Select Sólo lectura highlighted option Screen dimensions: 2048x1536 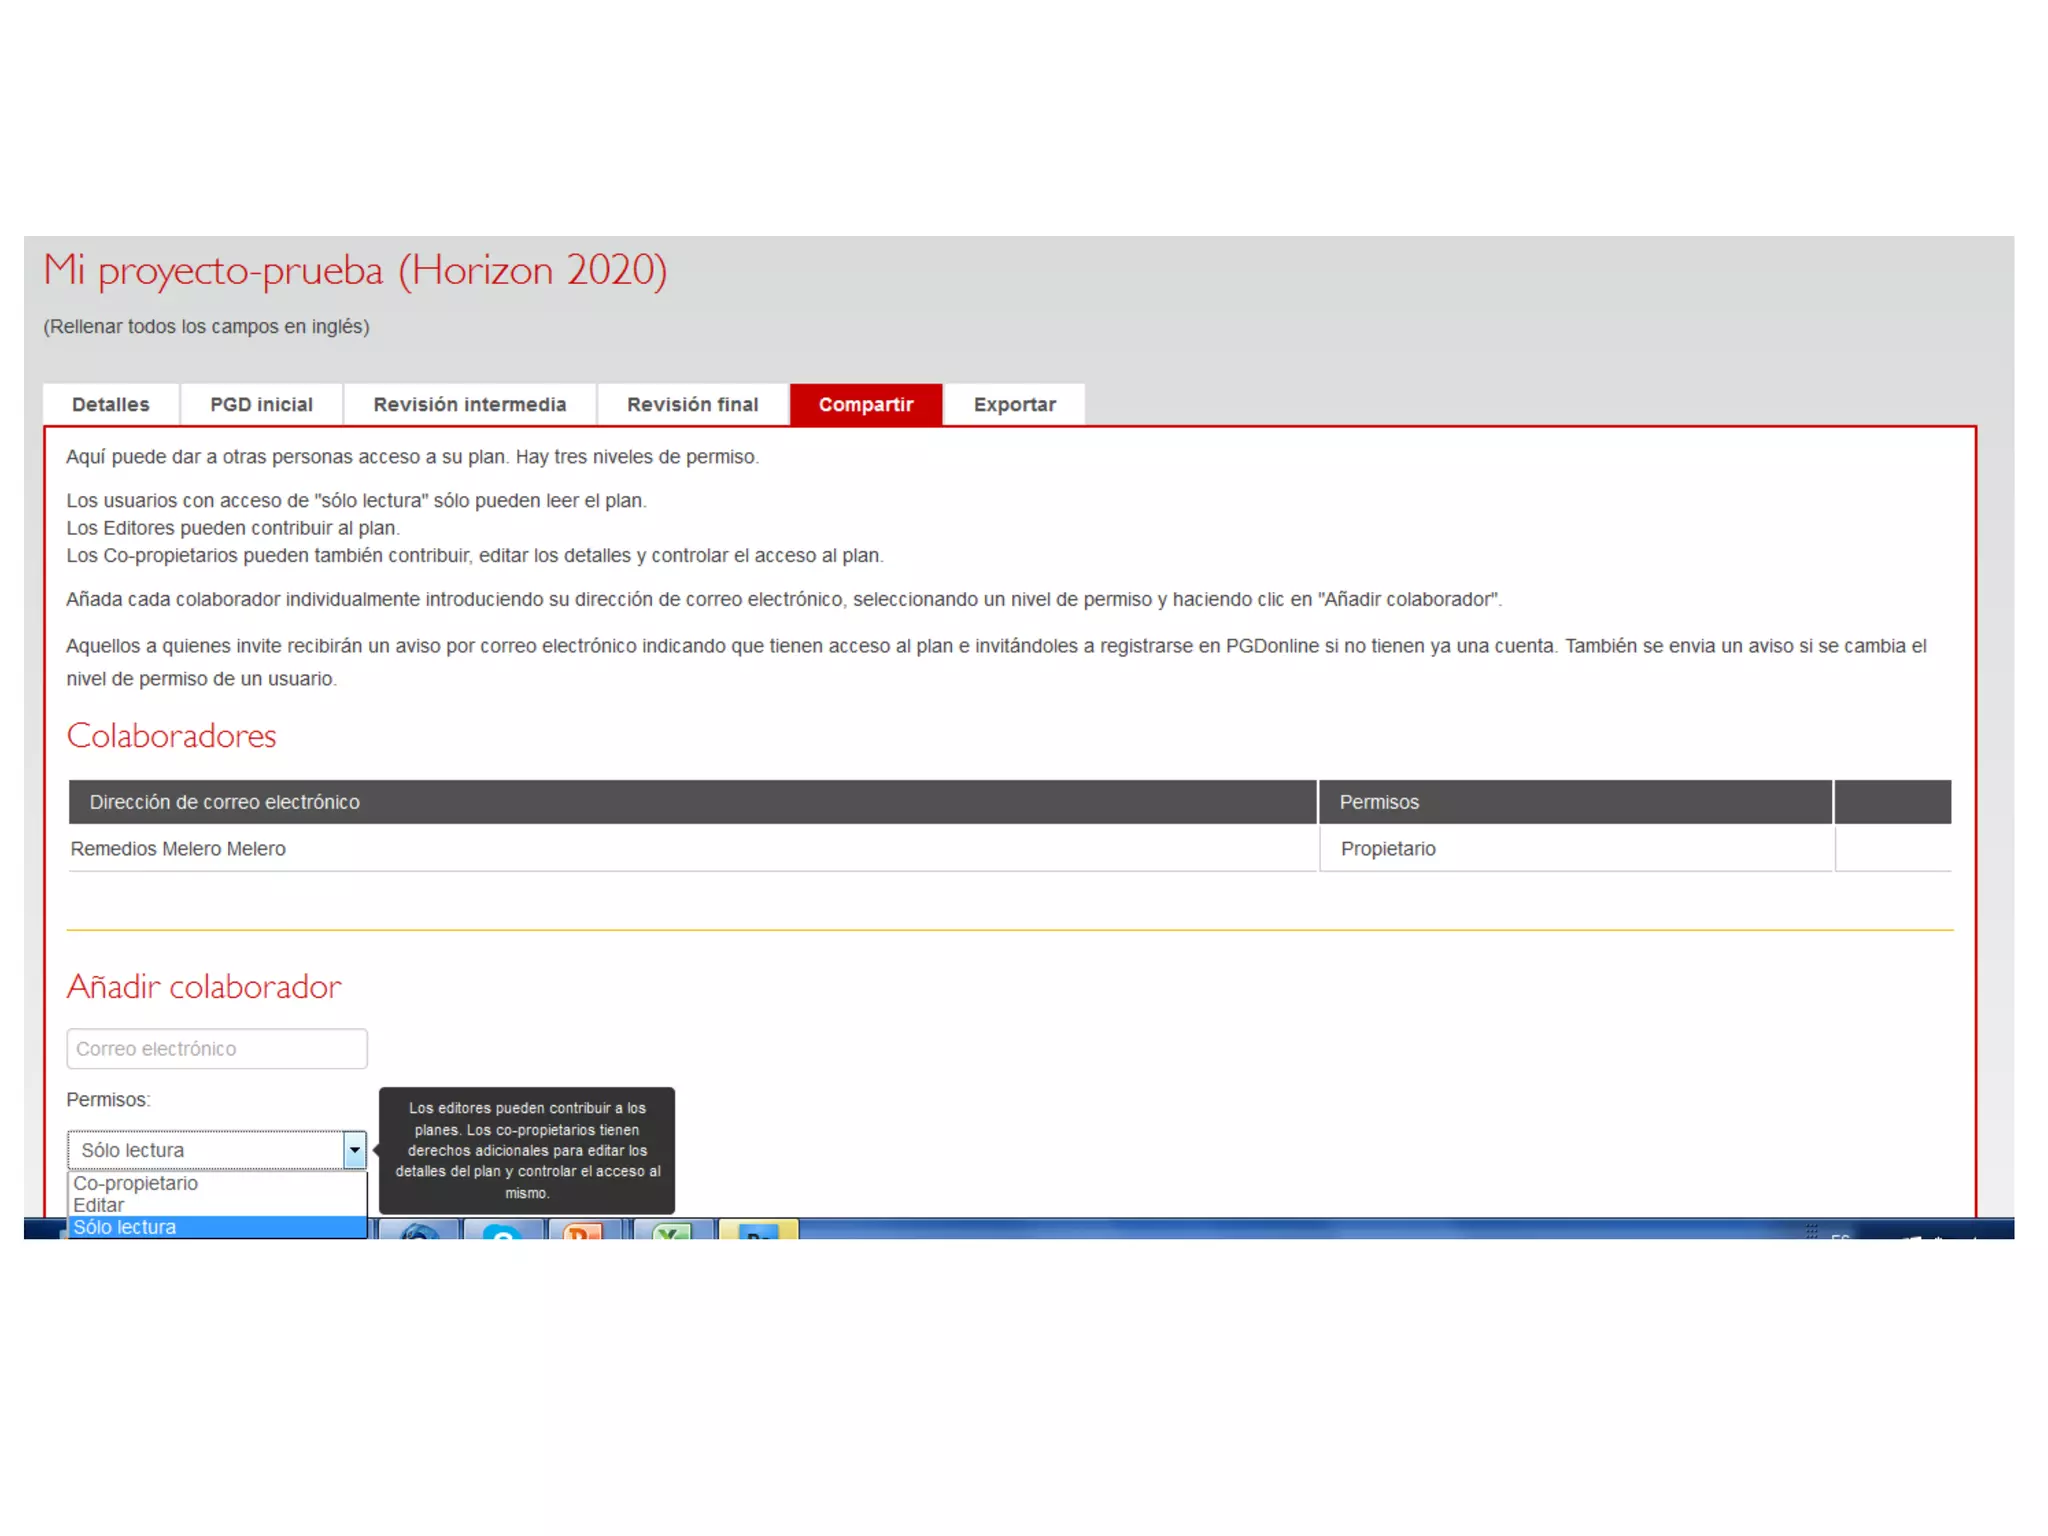point(125,1227)
